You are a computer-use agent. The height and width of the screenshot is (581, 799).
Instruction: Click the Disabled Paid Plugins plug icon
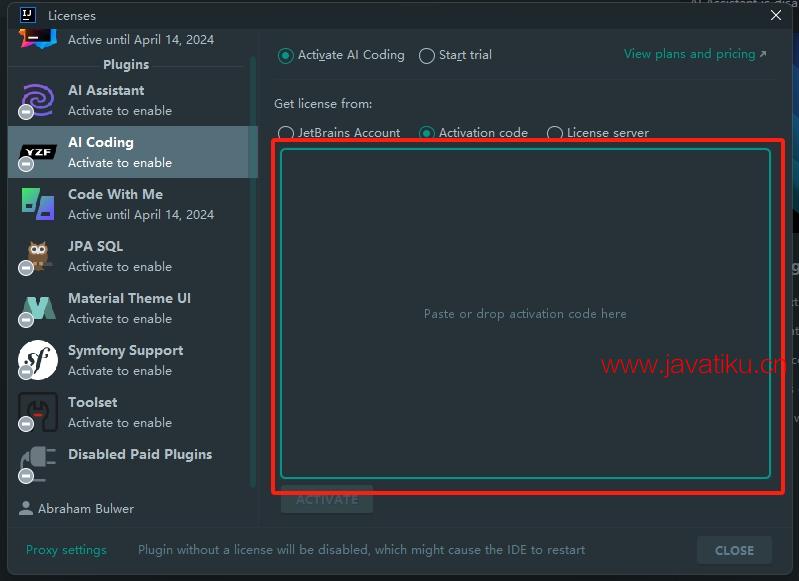tap(38, 463)
